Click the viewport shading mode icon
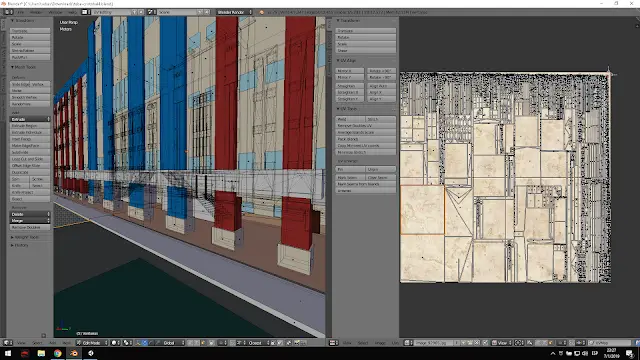The width and height of the screenshot is (640, 360). pyautogui.click(x=116, y=343)
